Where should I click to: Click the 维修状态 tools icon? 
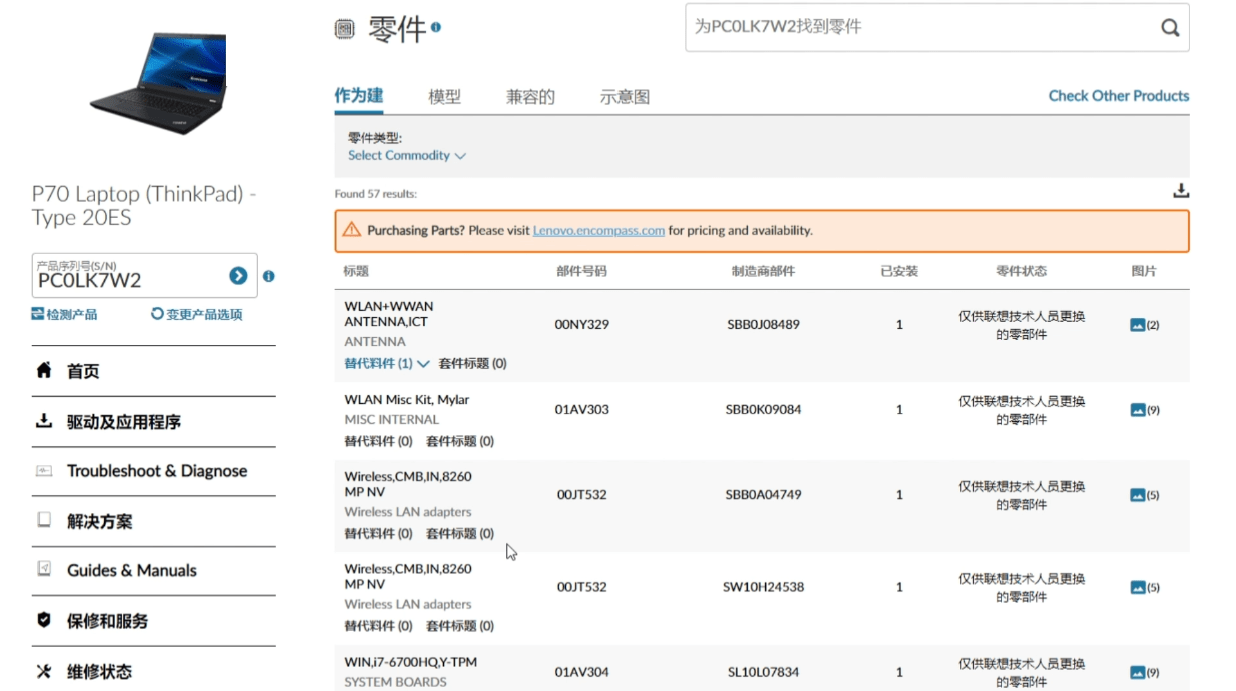coord(43,671)
